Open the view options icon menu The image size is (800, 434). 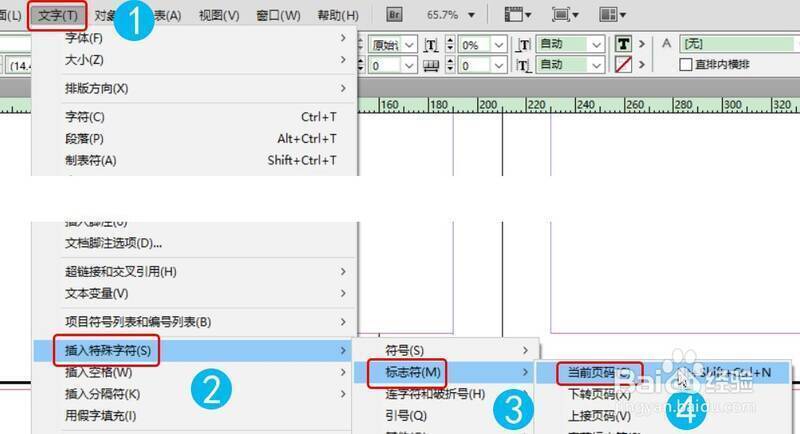coord(517,14)
